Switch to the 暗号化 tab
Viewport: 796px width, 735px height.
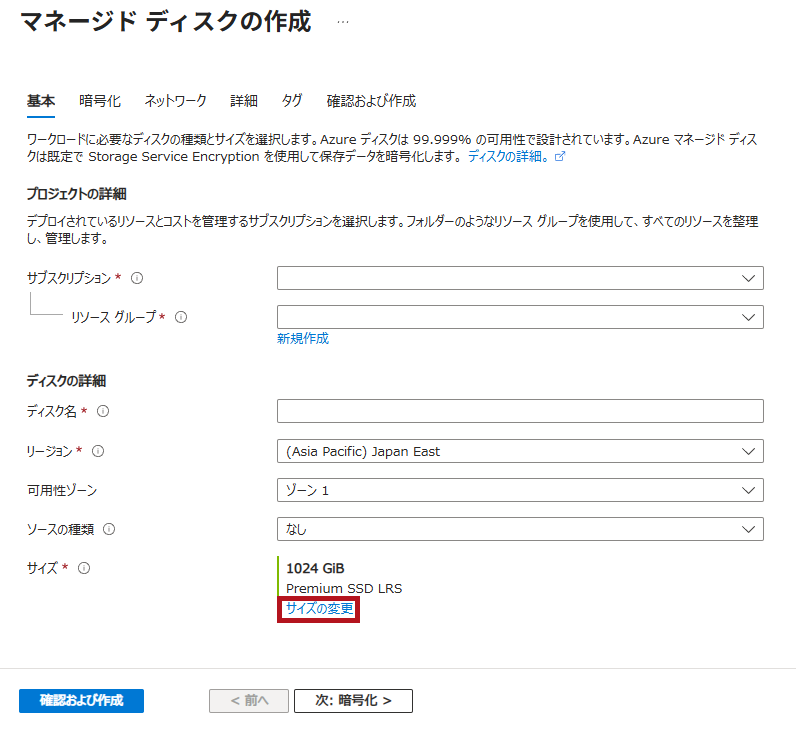tap(100, 101)
